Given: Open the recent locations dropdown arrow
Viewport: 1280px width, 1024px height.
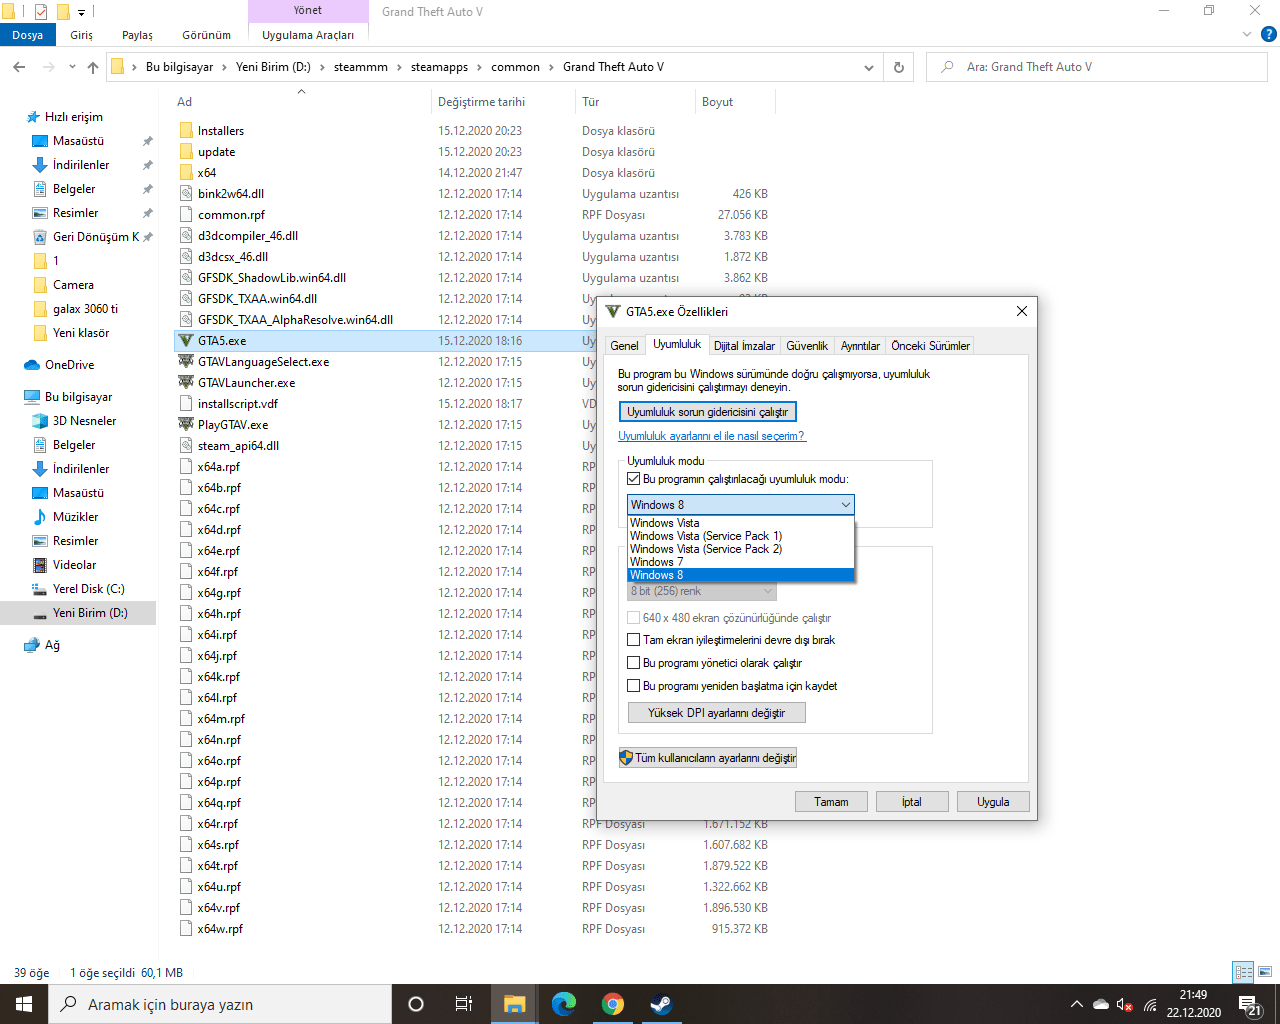Looking at the screenshot, I should [72, 67].
